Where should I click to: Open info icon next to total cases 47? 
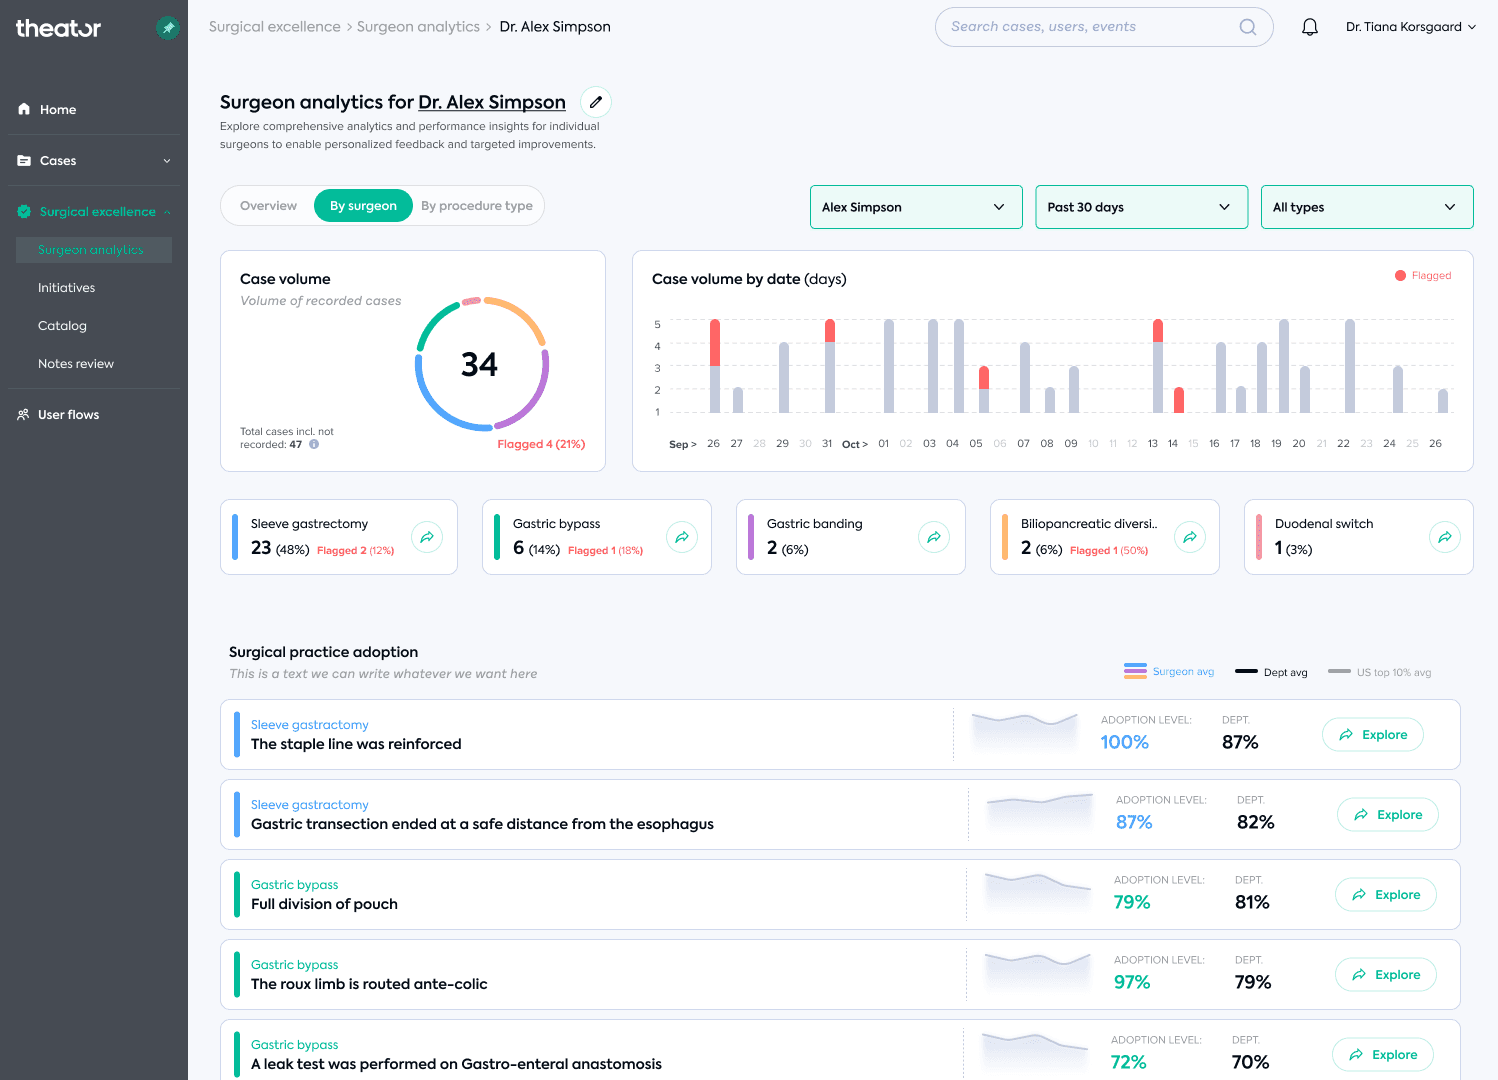coord(314,444)
